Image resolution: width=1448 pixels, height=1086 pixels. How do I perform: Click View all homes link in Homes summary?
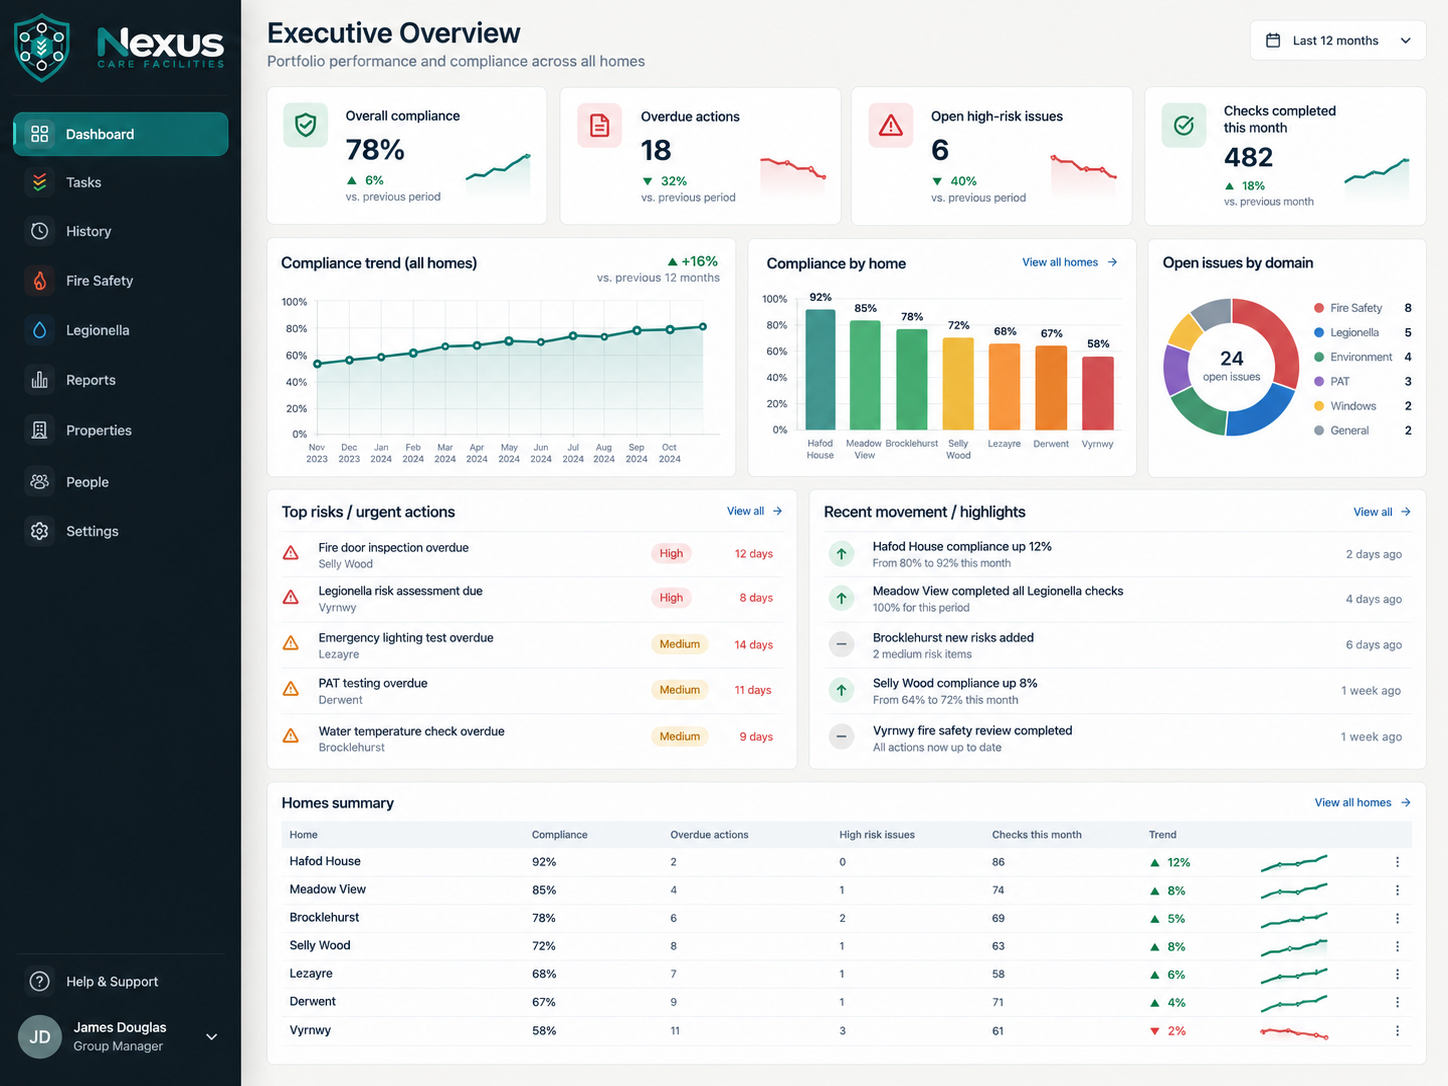point(1362,803)
